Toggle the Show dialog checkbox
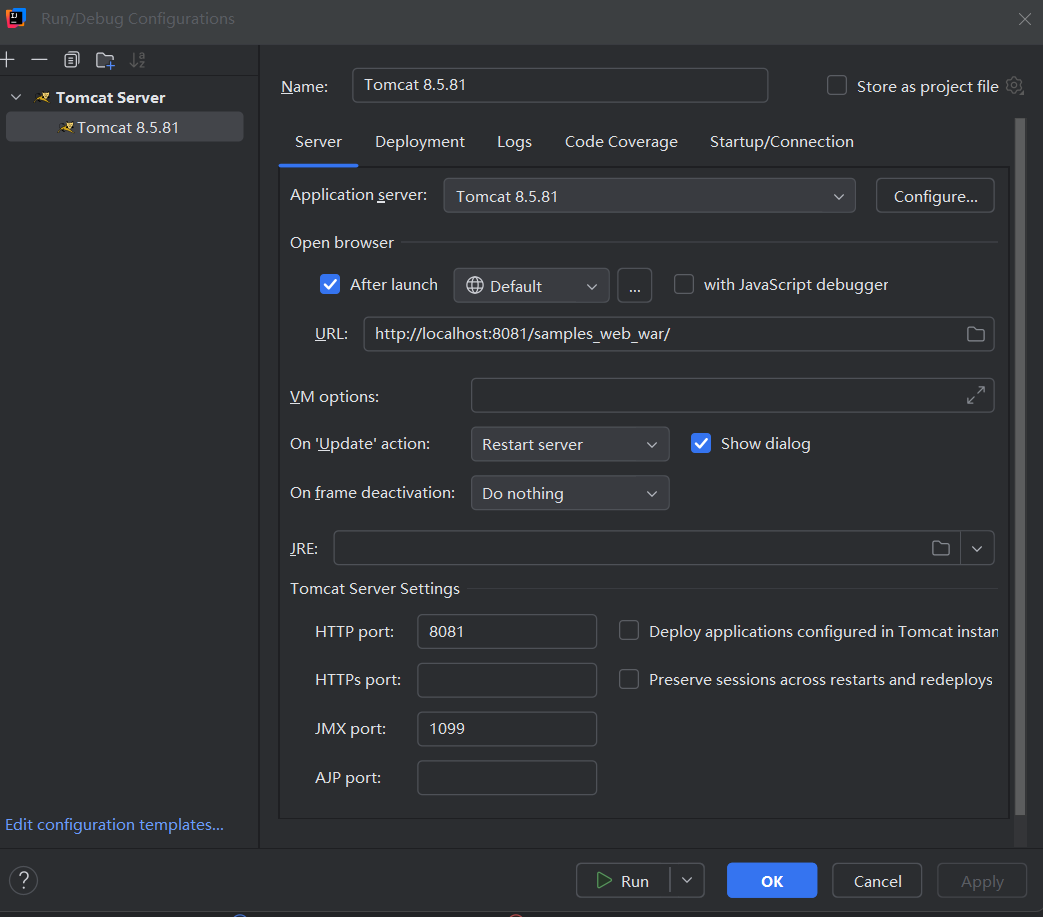This screenshot has height=917, width=1043. 700,444
